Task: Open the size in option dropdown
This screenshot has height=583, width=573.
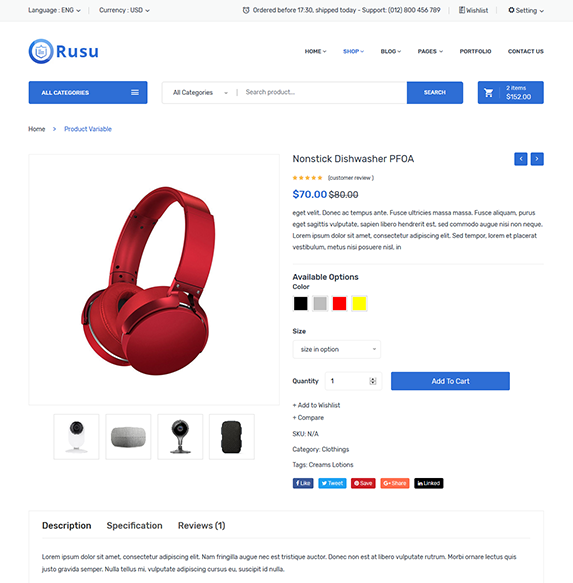Action: click(x=337, y=349)
